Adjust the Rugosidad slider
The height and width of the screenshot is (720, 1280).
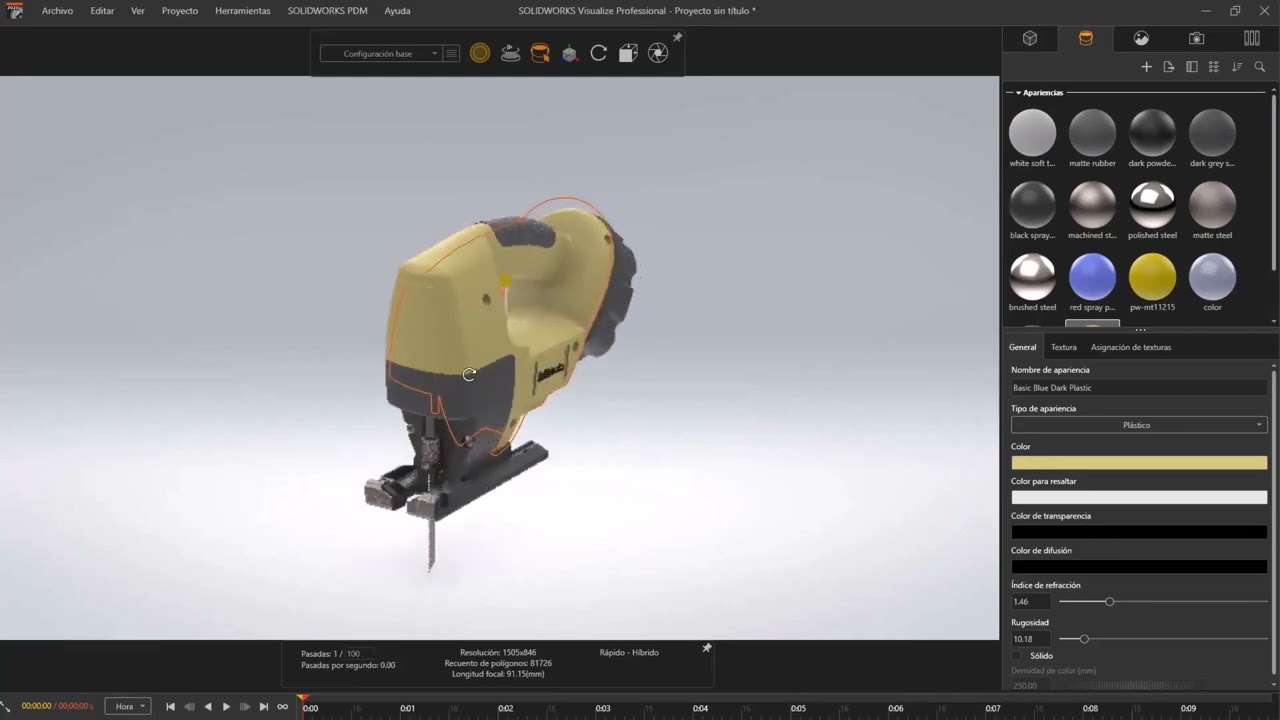[x=1084, y=639]
